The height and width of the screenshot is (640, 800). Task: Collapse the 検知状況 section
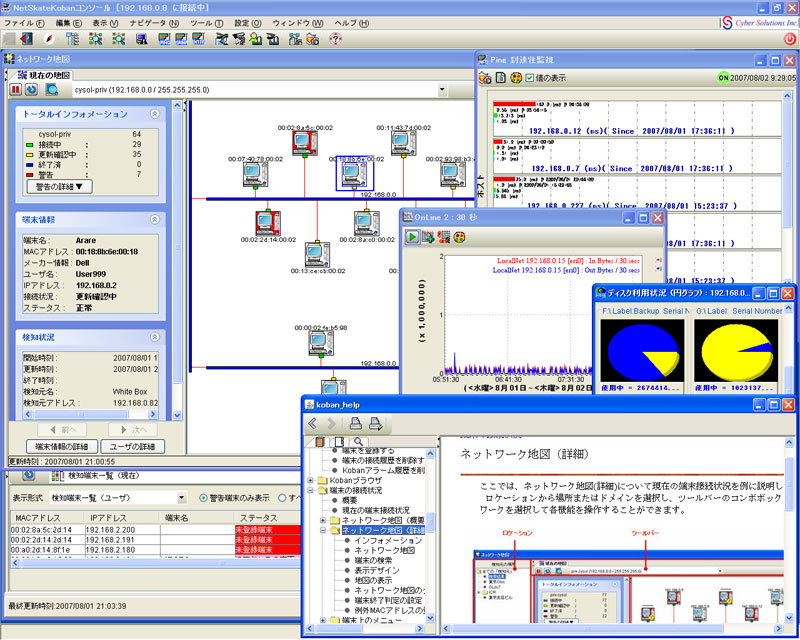click(x=155, y=337)
